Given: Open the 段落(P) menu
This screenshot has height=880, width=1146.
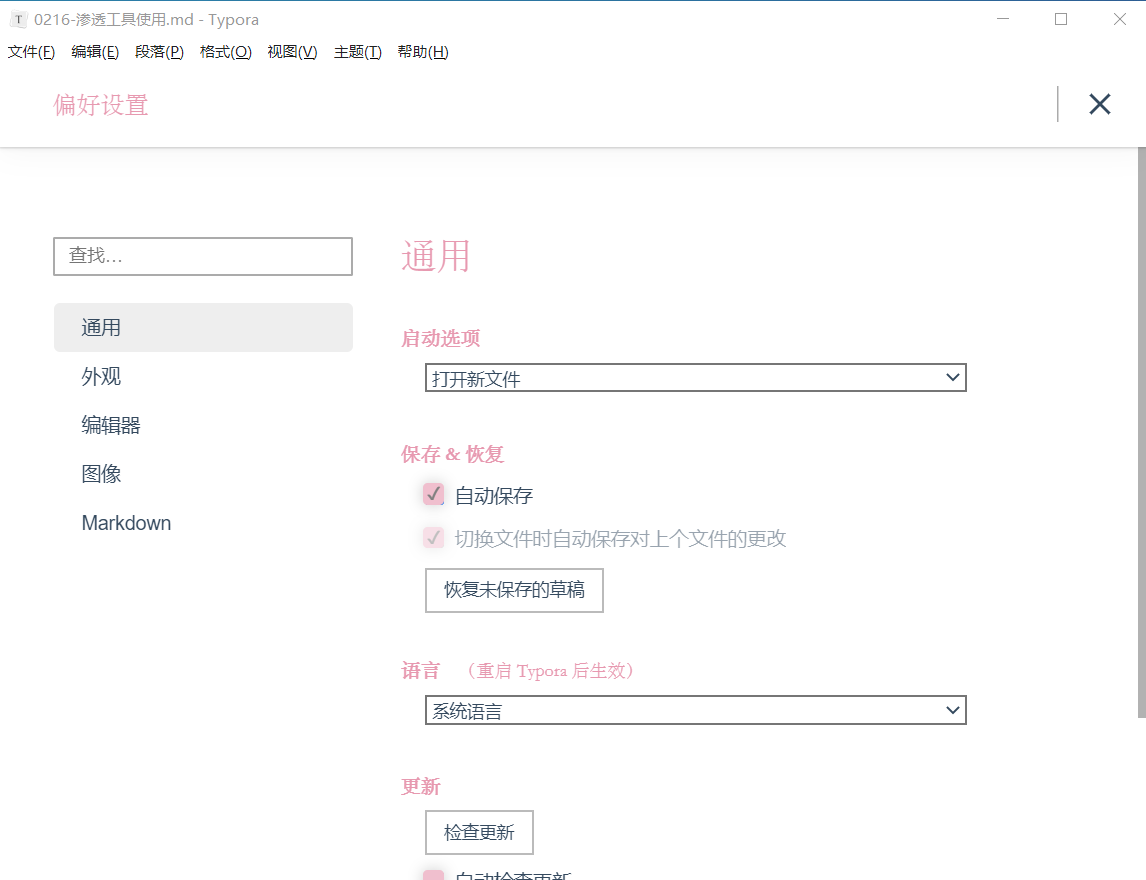Looking at the screenshot, I should [x=159, y=52].
